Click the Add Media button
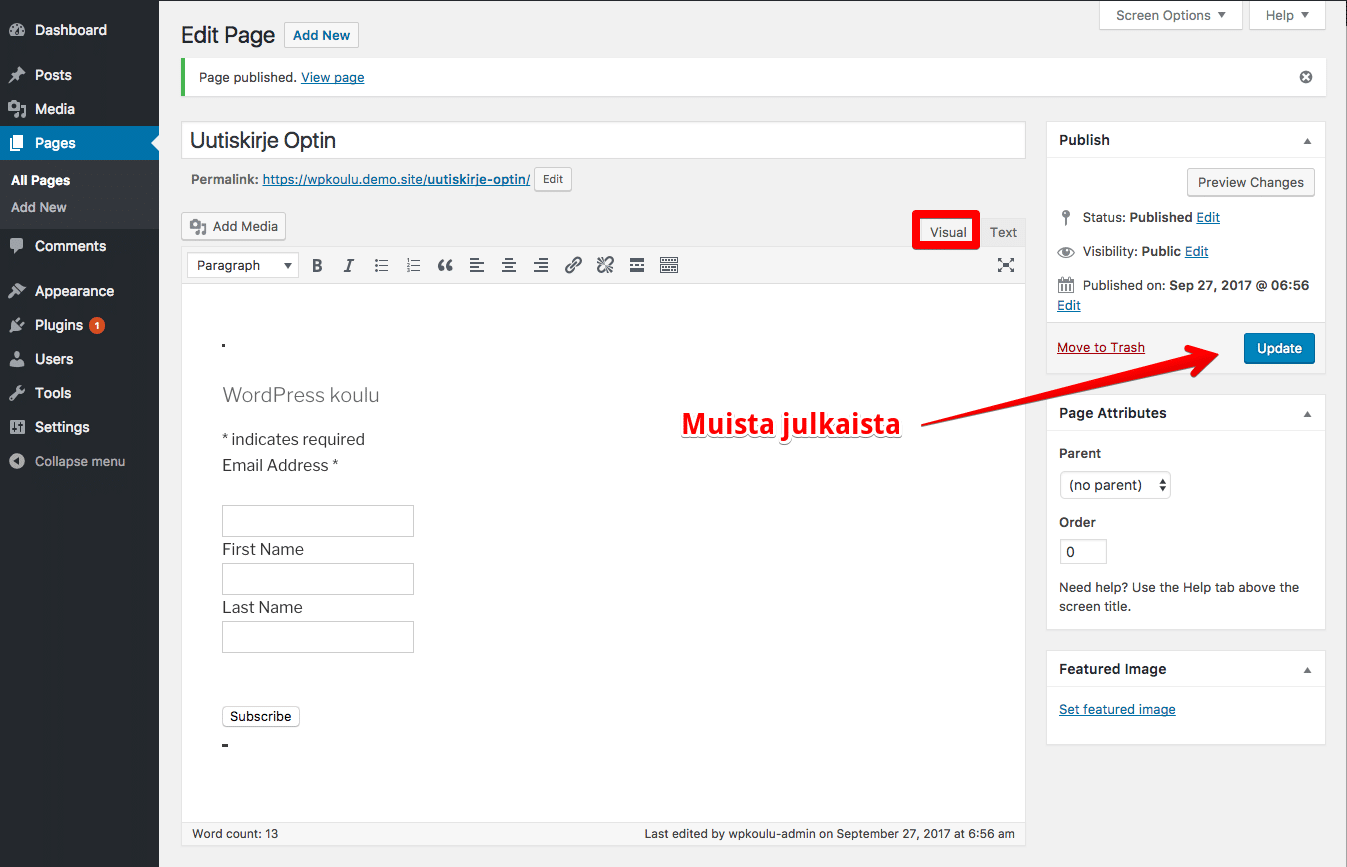This screenshot has width=1347, height=867. point(234,226)
